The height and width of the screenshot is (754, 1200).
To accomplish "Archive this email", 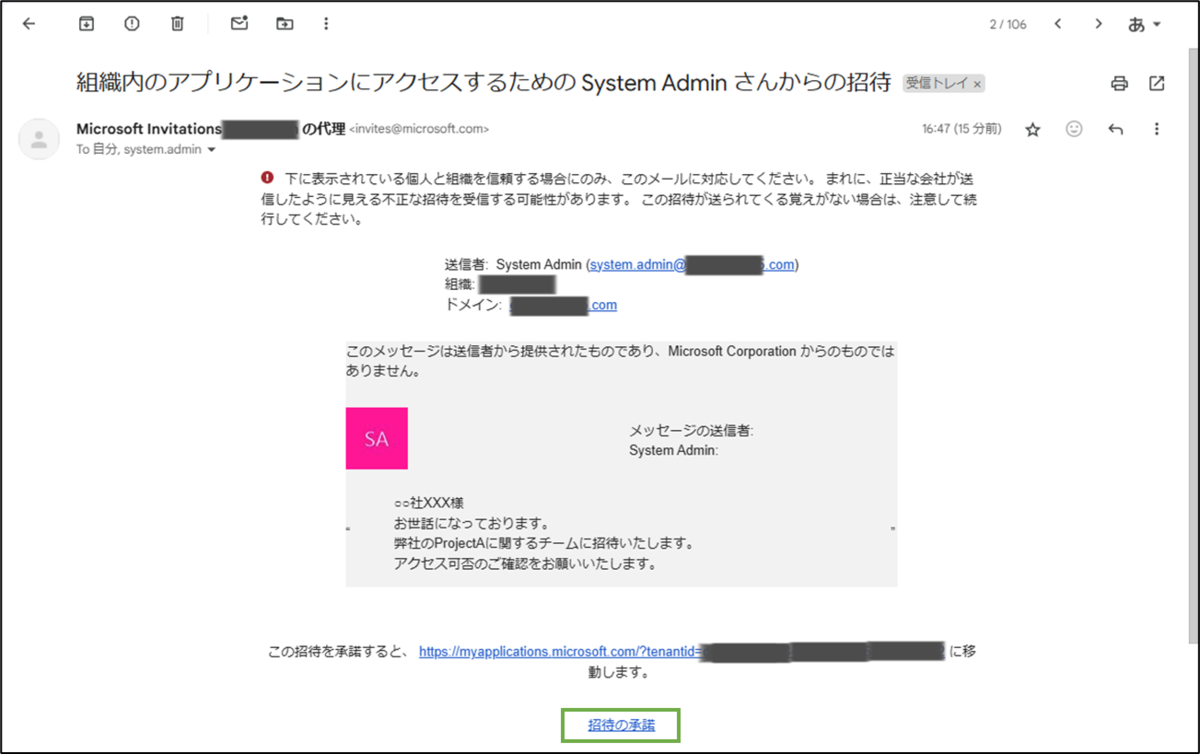I will click(x=86, y=24).
